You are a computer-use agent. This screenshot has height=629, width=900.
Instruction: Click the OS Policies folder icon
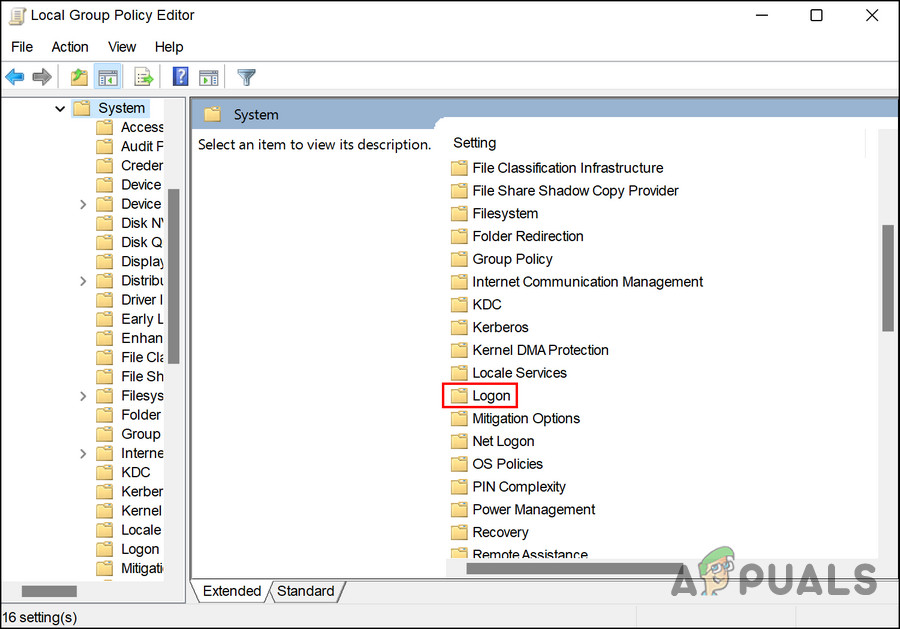click(x=459, y=464)
